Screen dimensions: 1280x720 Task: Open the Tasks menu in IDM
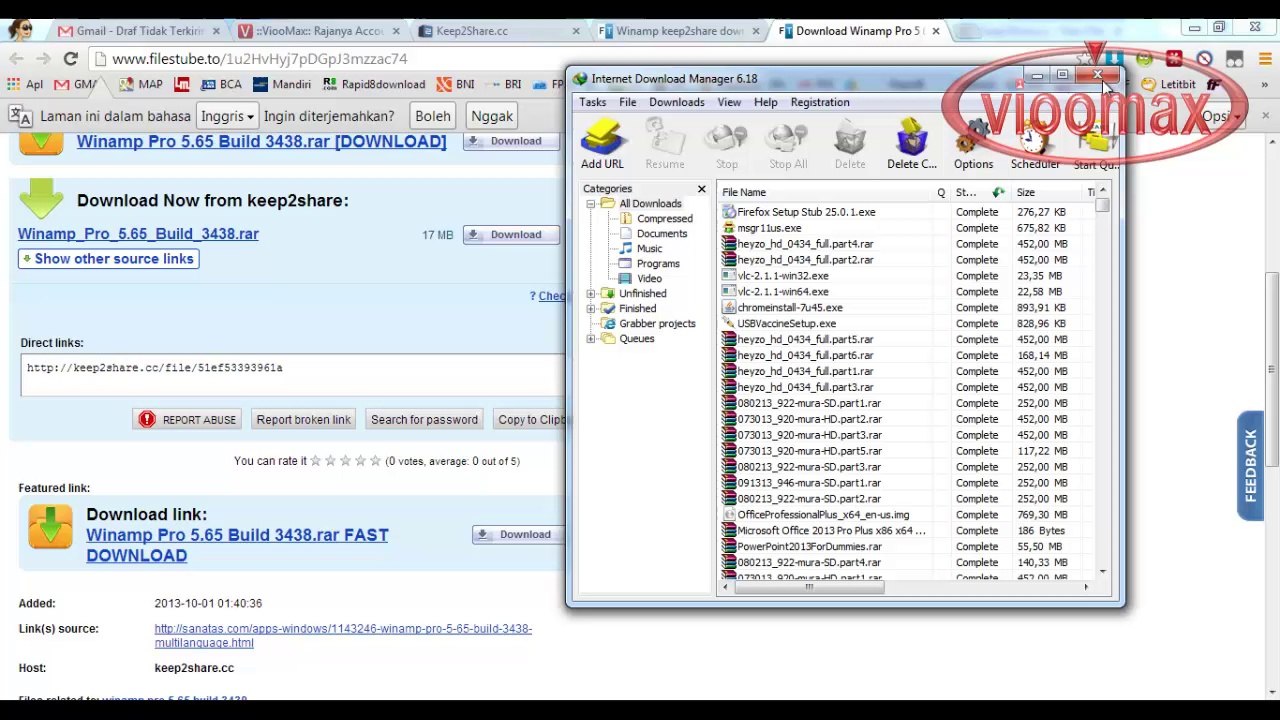click(x=592, y=102)
